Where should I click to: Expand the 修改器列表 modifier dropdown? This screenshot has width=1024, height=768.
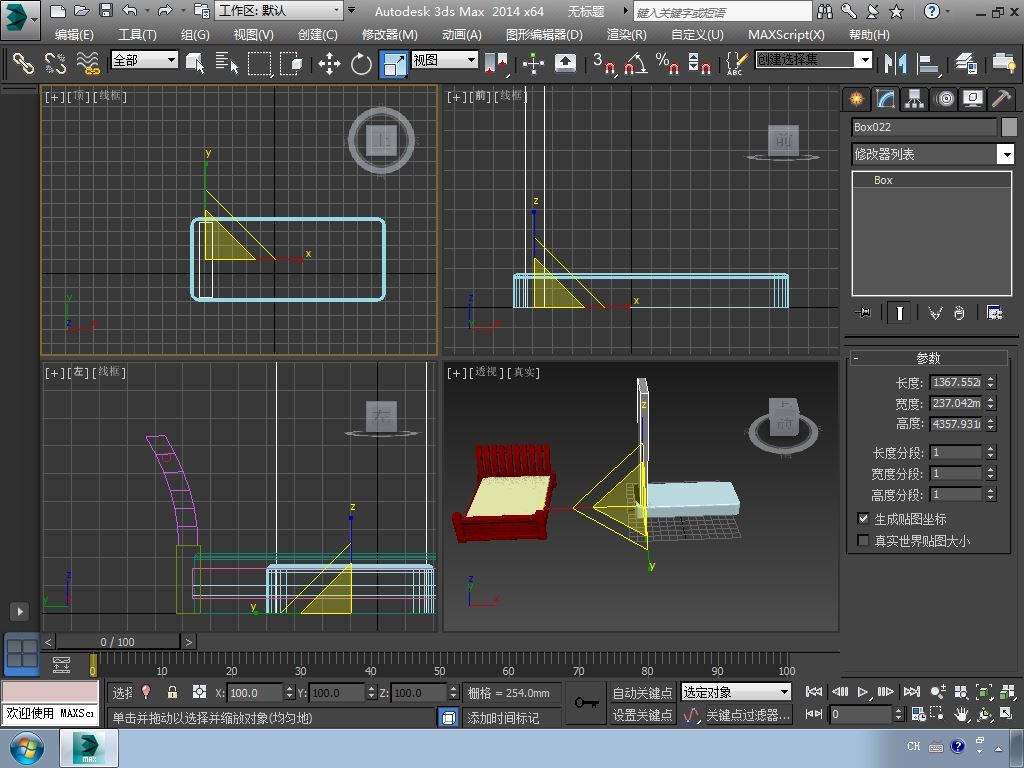pyautogui.click(x=1005, y=154)
